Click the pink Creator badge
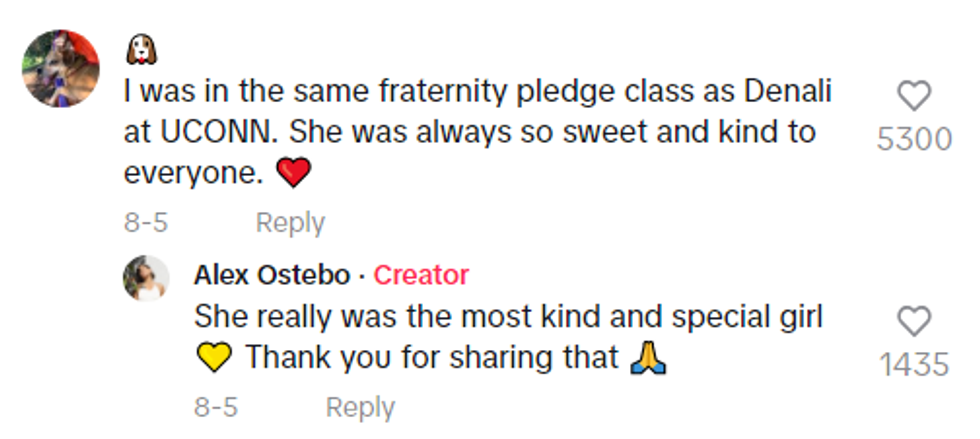The height and width of the screenshot is (439, 980). coord(420,274)
